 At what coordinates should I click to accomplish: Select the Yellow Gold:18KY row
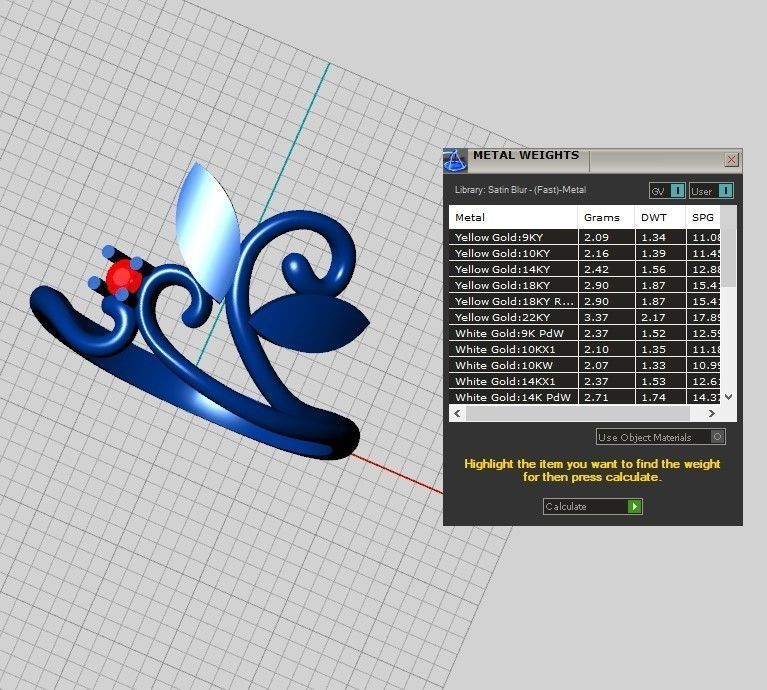[x=585, y=285]
